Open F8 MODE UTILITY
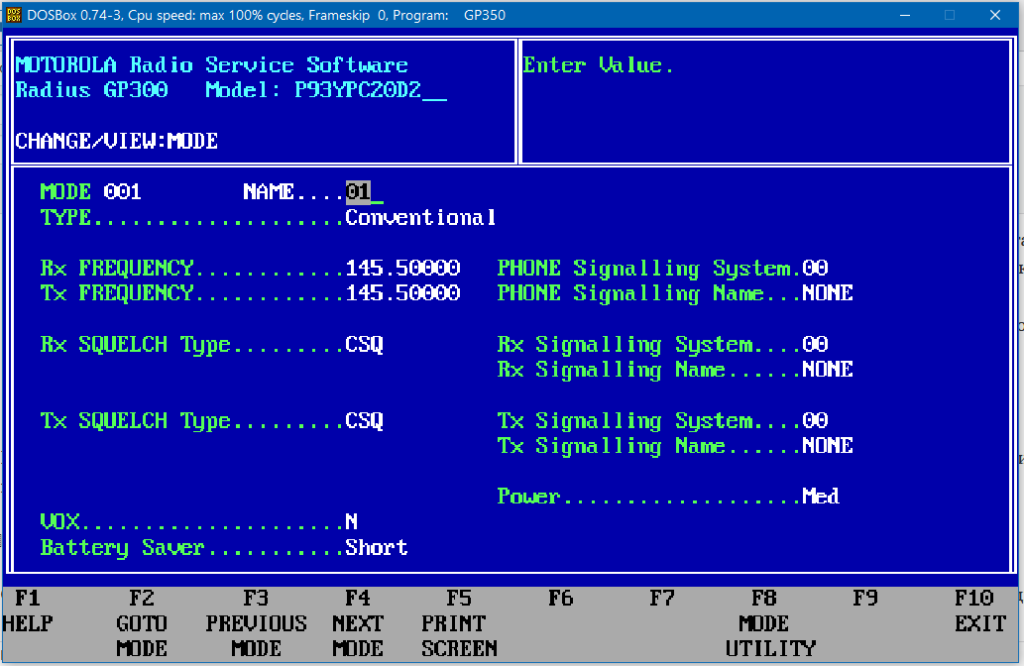This screenshot has height=666, width=1024. click(771, 624)
